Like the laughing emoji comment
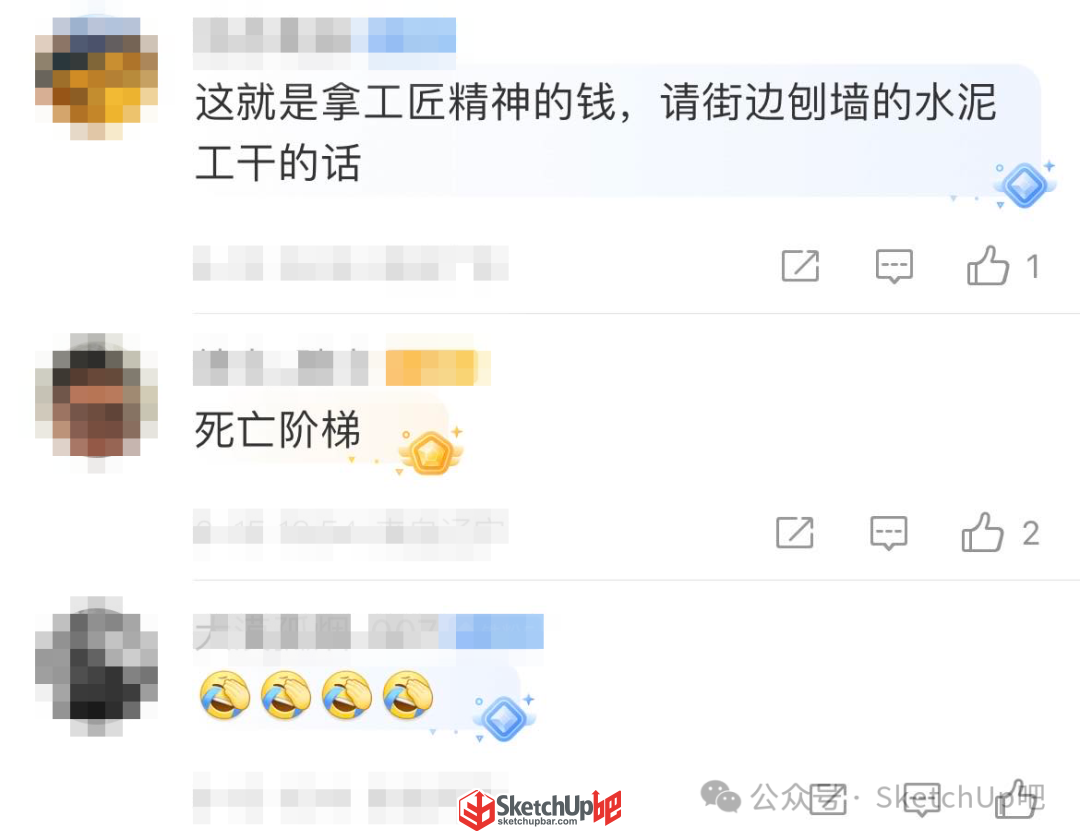Screen dimensions: 1080x840 point(1017,799)
